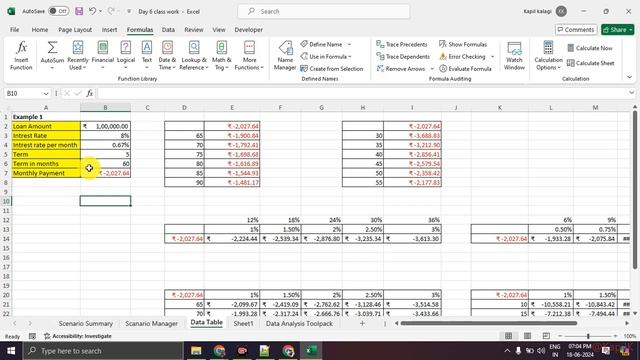The image size is (640, 360).
Task: Click Remove Arrows
Action: 401,69
